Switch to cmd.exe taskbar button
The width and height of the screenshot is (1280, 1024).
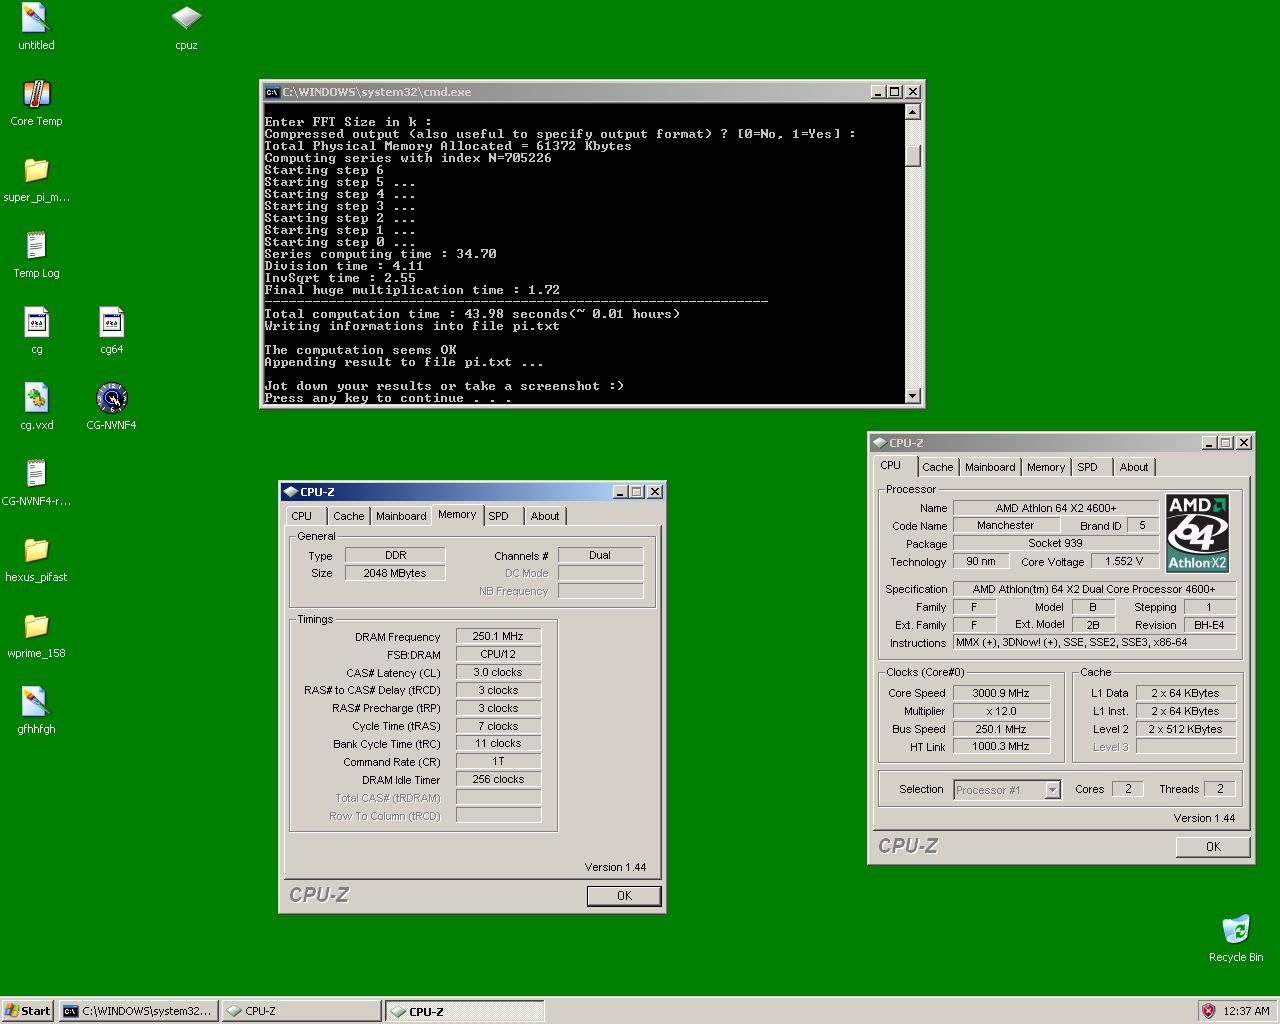tap(138, 1011)
